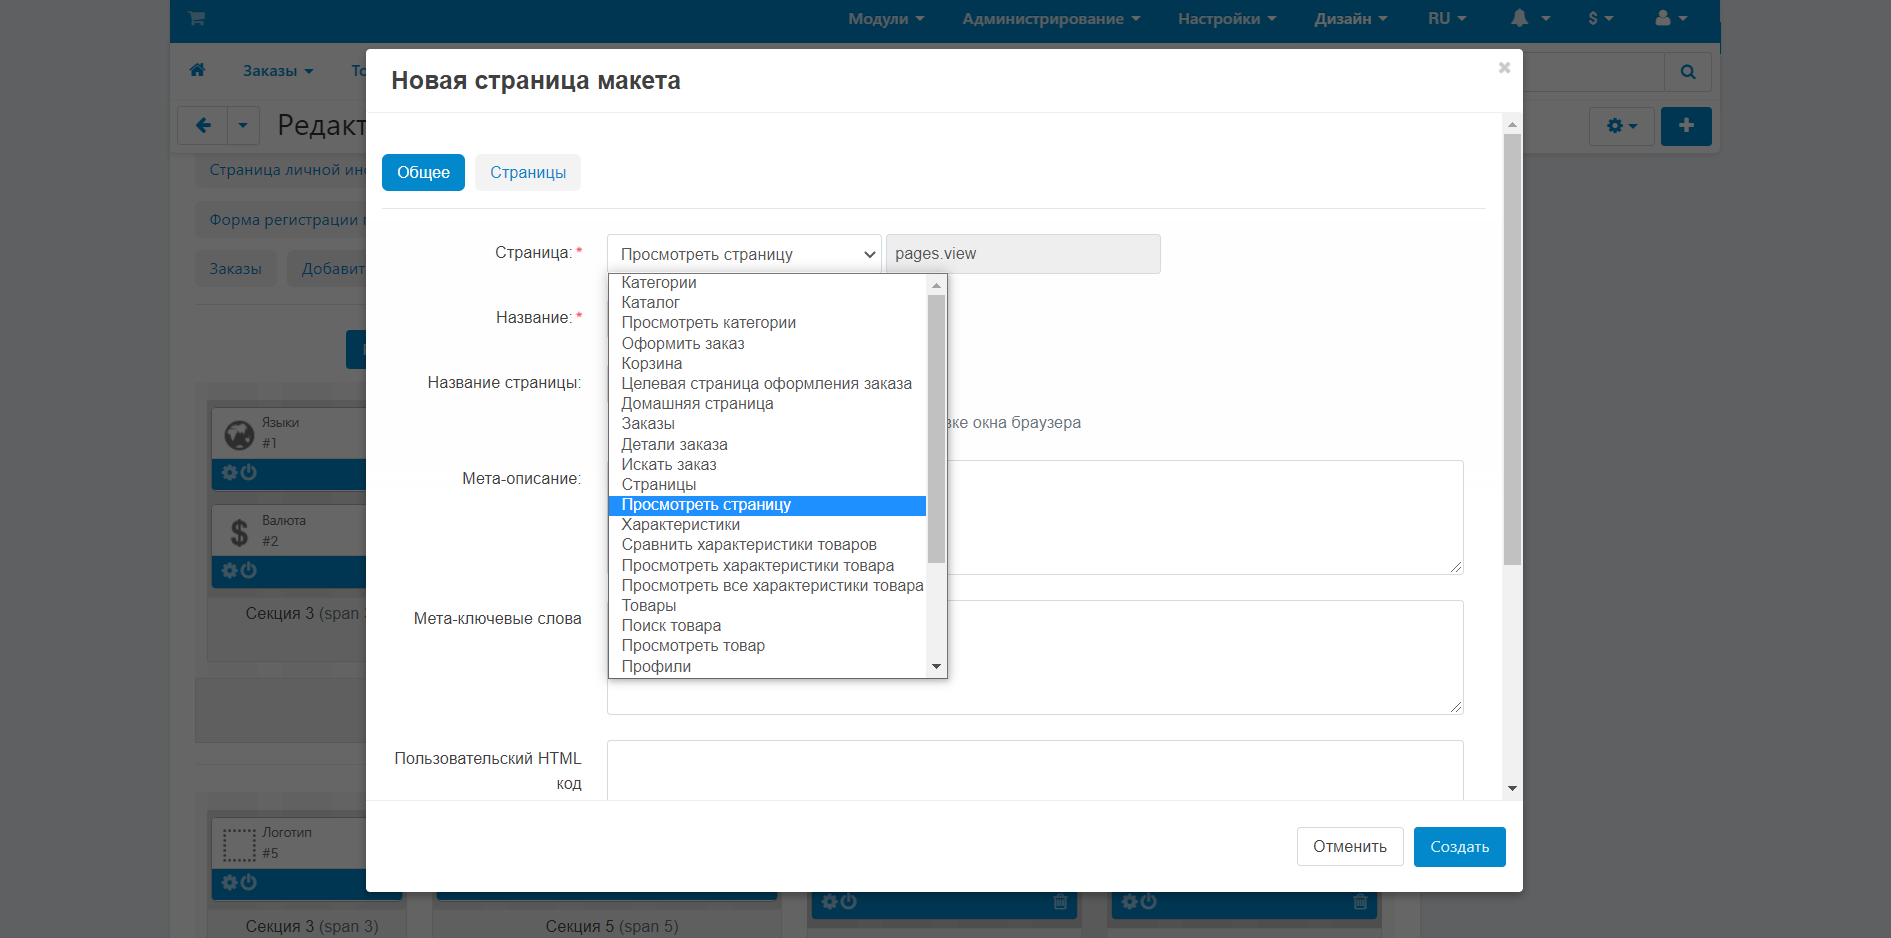Open the notifications bell icon
1891x938 pixels.
[x=1519, y=18]
